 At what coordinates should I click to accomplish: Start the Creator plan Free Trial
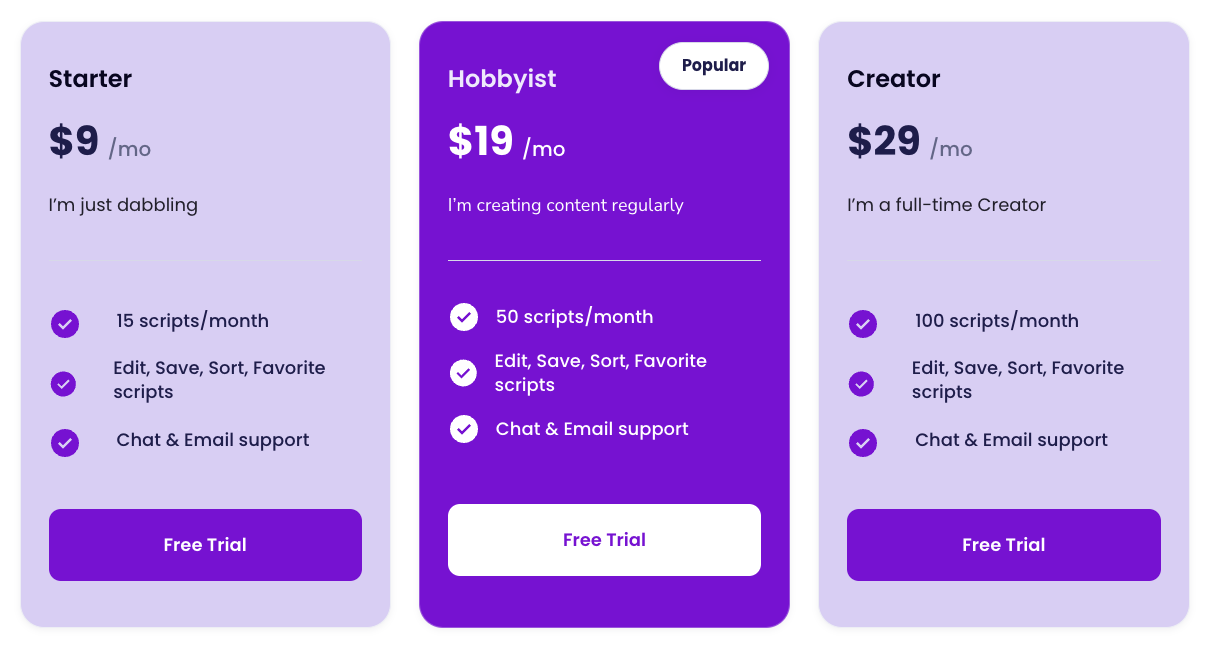[1003, 545]
